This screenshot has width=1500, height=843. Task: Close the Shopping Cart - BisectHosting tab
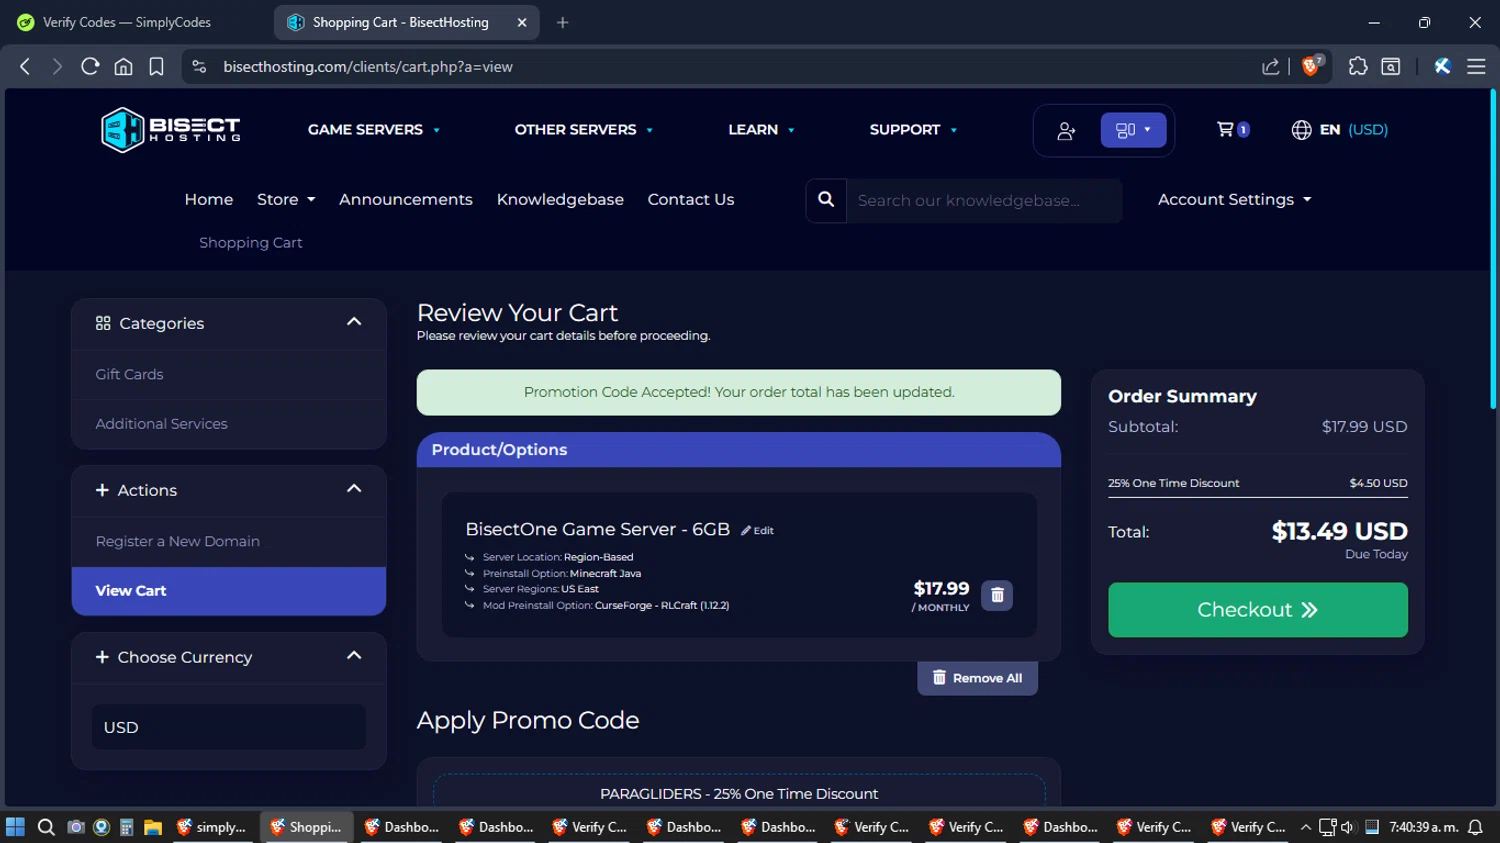(521, 22)
